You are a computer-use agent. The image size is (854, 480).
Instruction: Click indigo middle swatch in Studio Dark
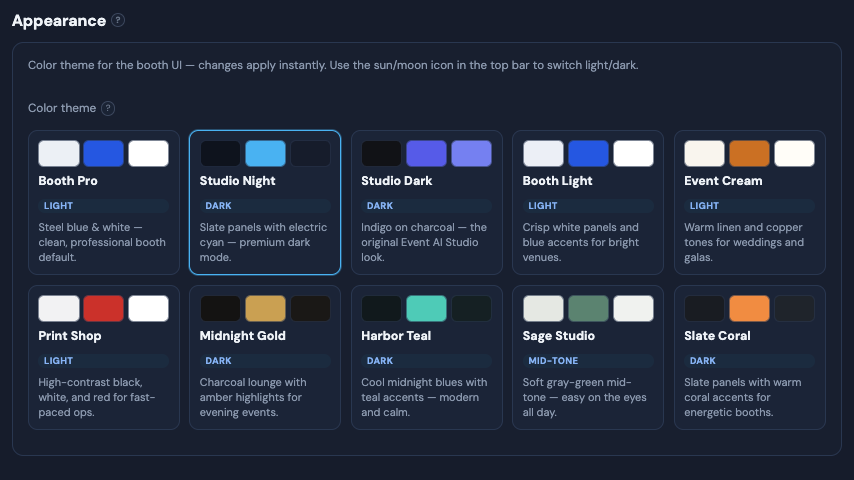pos(426,153)
